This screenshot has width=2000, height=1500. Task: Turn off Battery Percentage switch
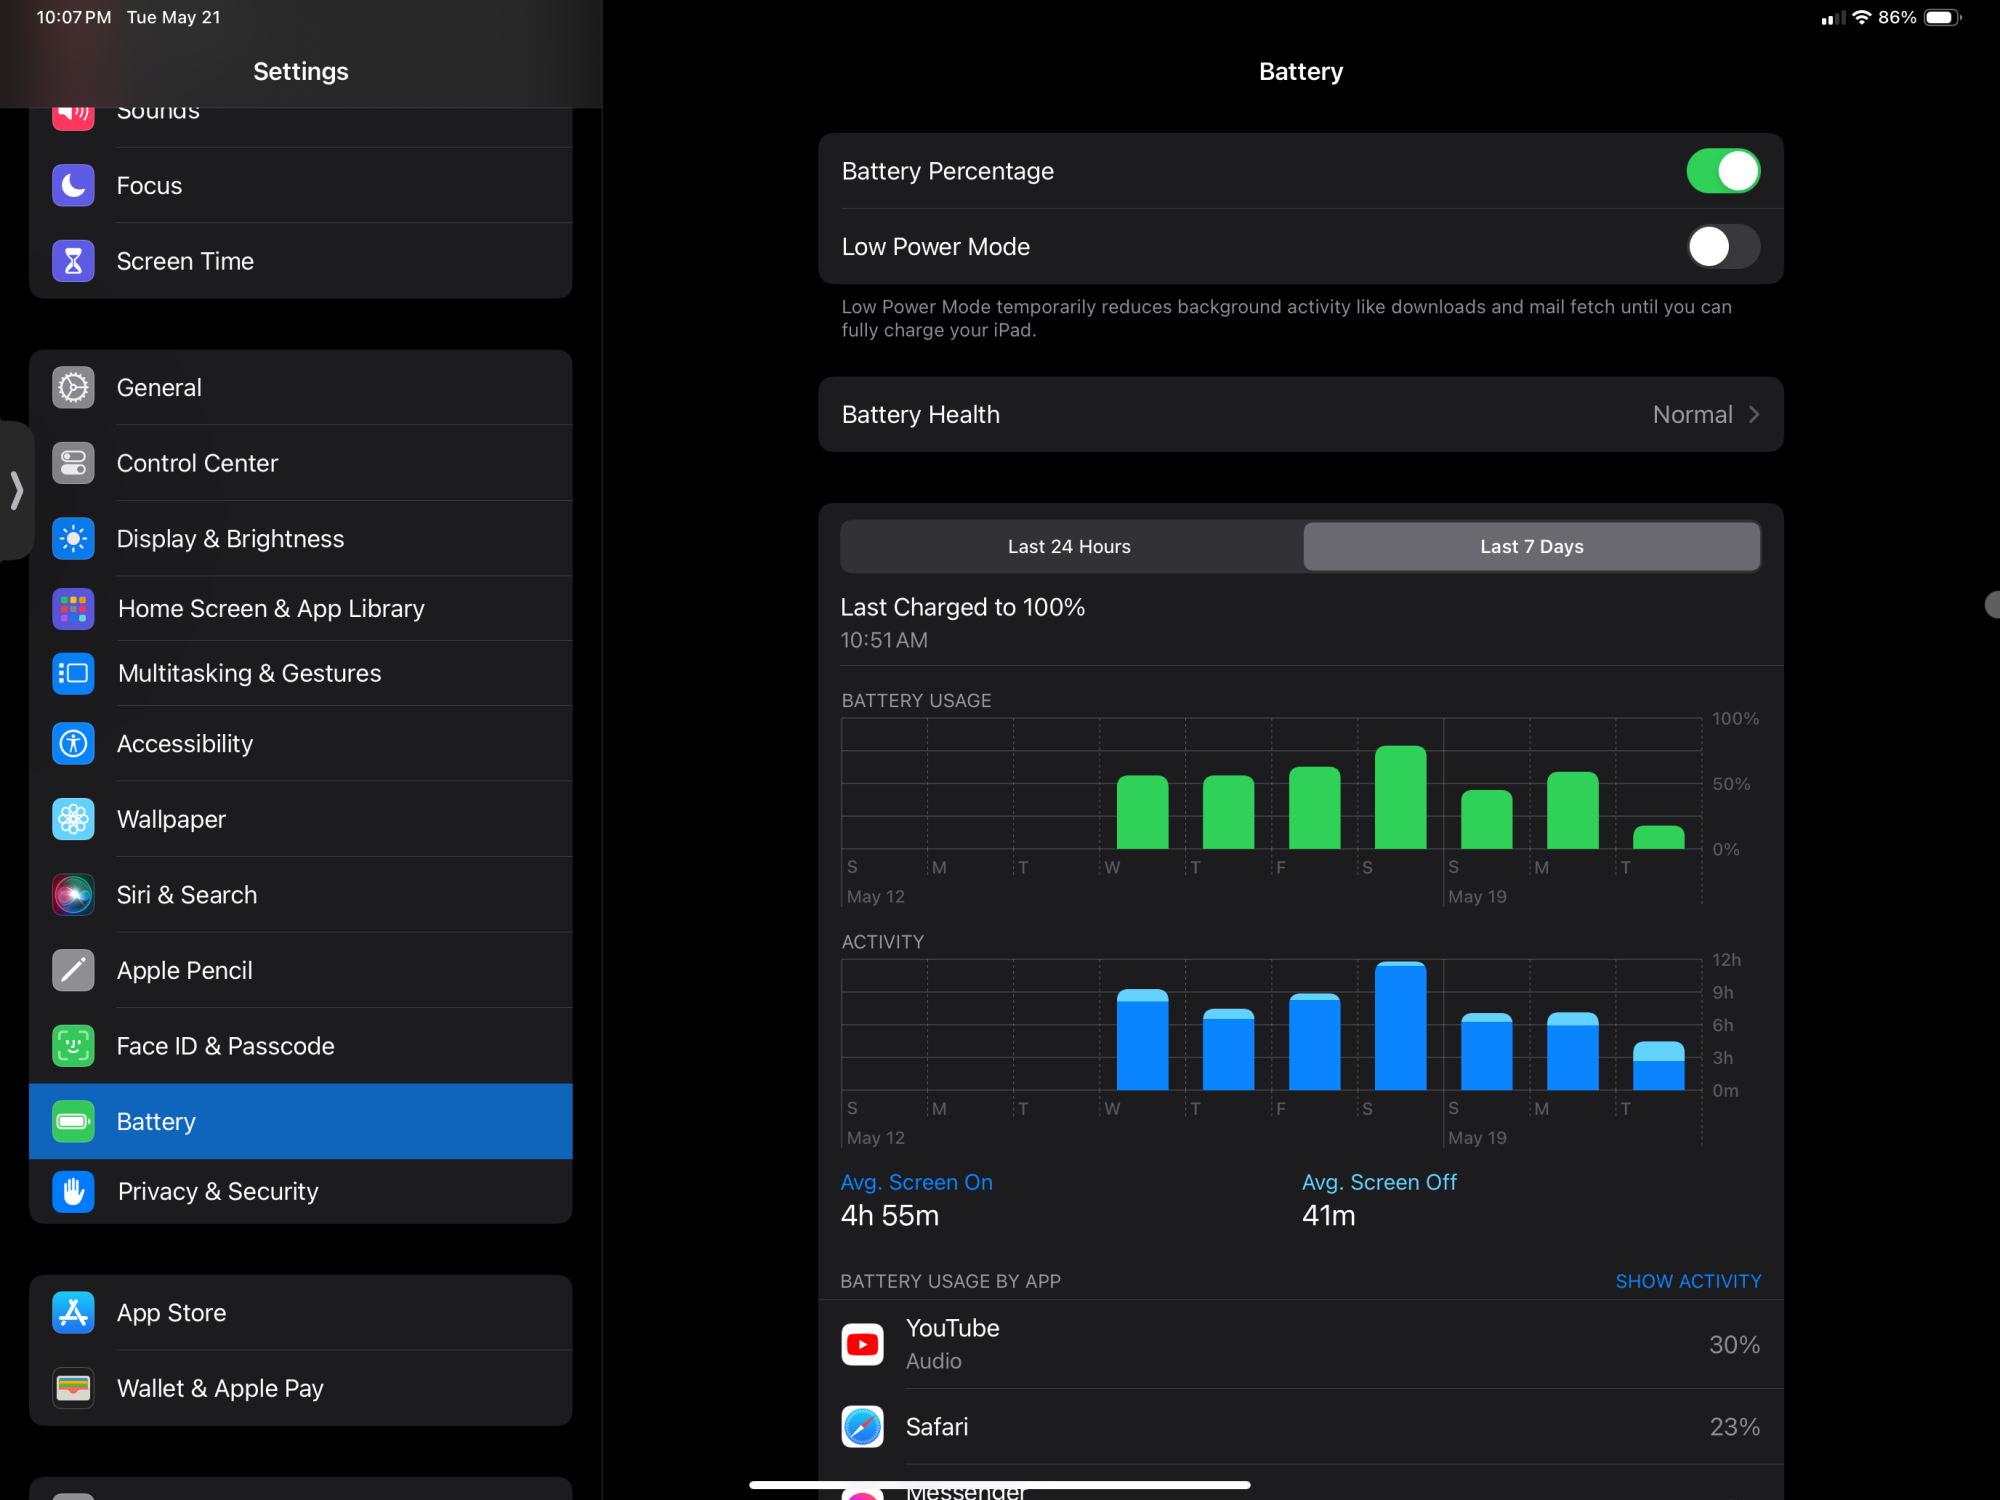[1722, 171]
